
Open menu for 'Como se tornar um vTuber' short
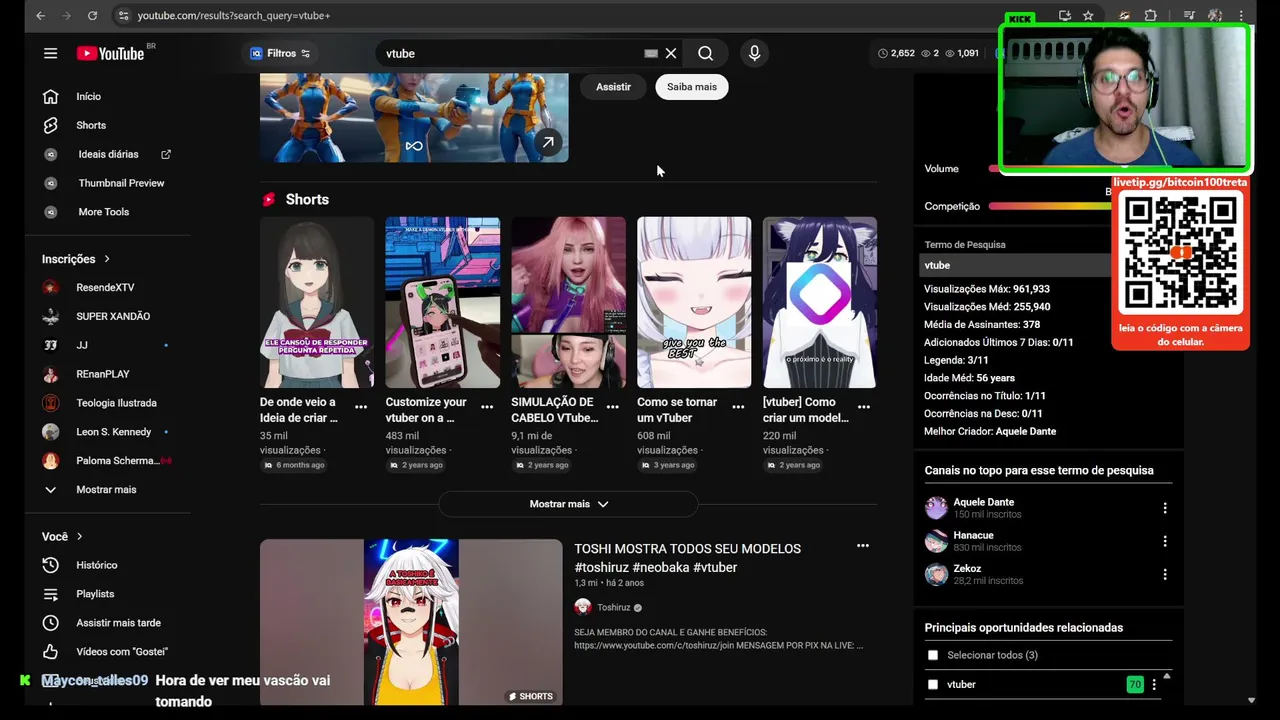(x=738, y=407)
